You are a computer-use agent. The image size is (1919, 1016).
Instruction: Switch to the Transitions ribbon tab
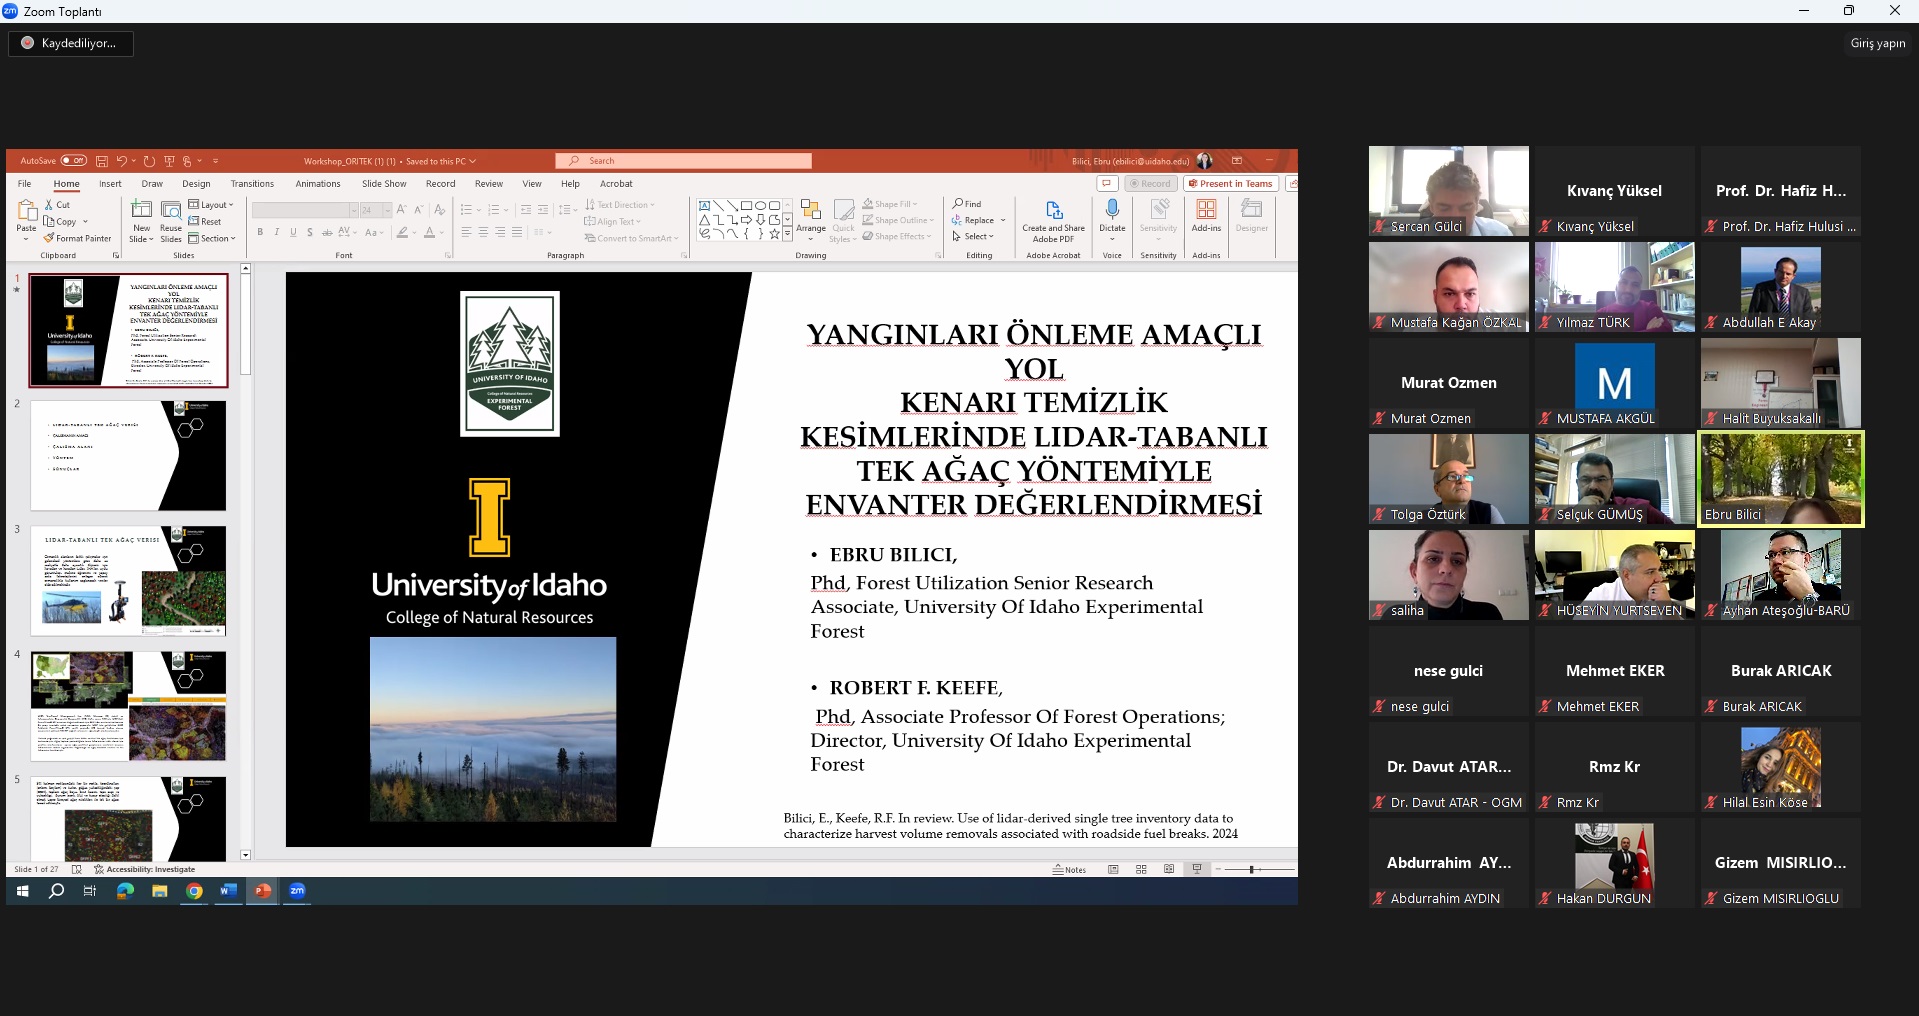click(252, 184)
